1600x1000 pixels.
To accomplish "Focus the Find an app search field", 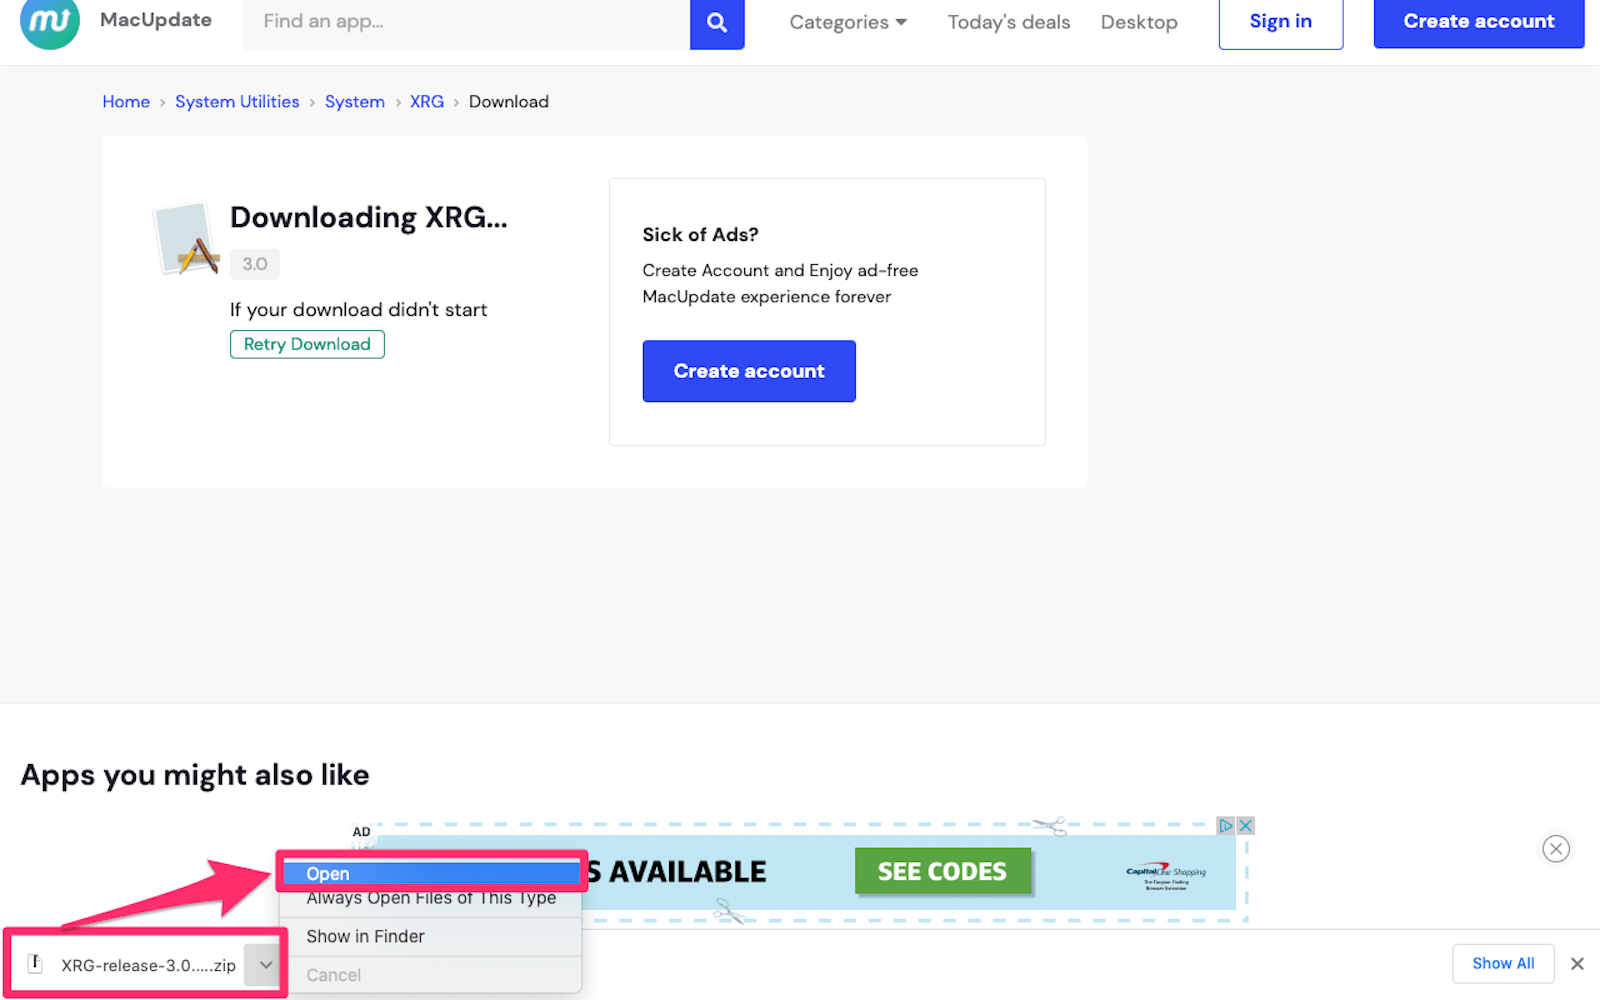I will click(x=466, y=22).
